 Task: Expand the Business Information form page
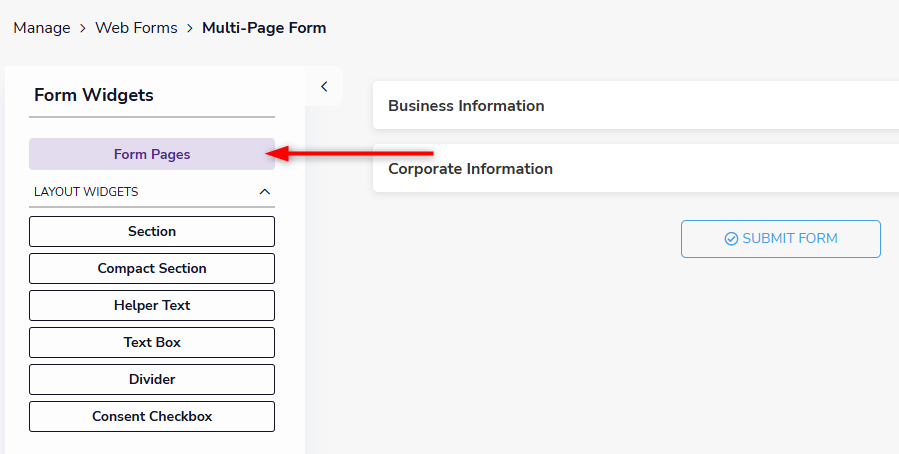tap(466, 106)
